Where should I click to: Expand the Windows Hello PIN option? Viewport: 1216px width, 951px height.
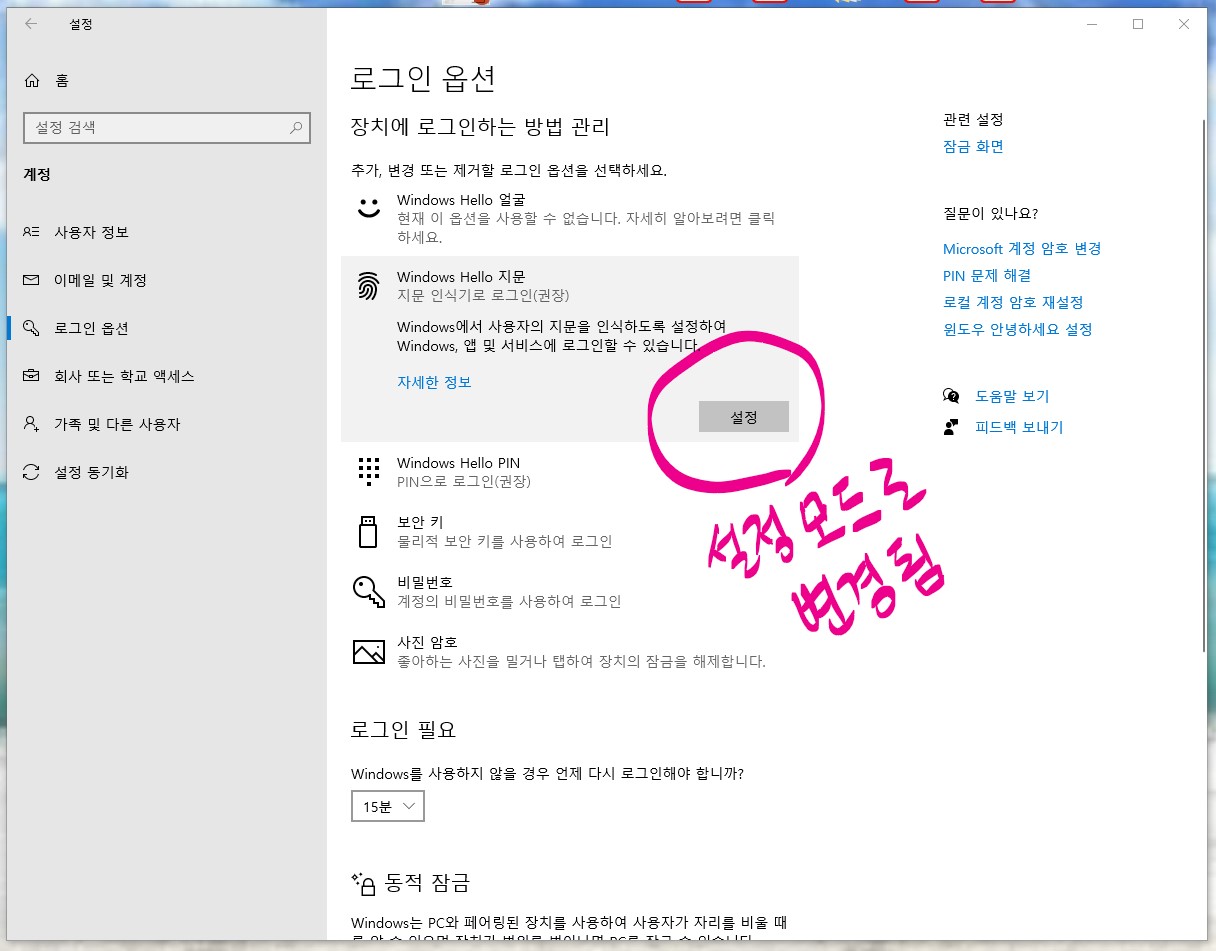570,472
